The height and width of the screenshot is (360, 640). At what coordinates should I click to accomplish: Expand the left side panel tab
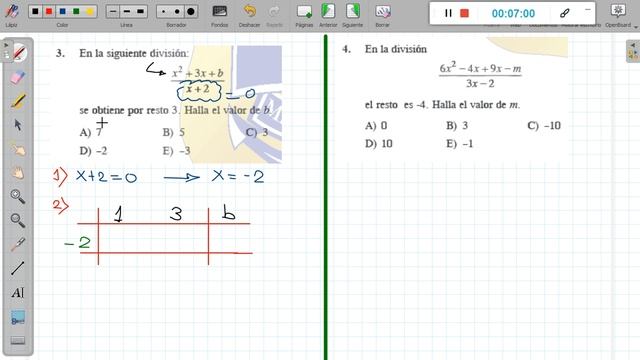[6, 51]
